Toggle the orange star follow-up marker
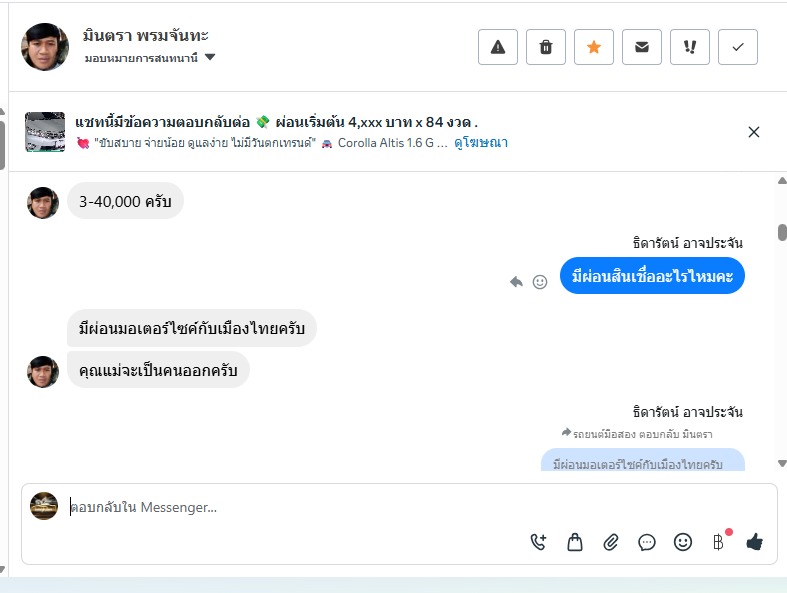 pos(594,47)
